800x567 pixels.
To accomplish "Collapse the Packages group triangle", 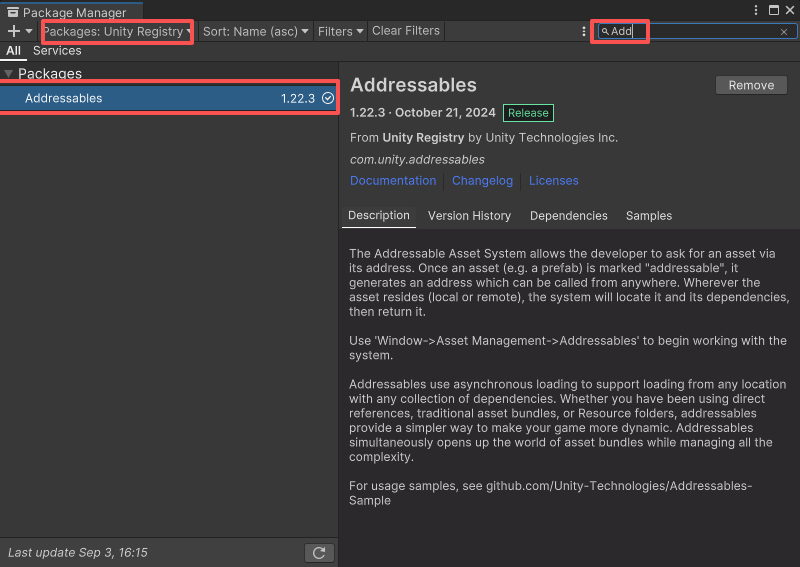I will (x=8, y=74).
